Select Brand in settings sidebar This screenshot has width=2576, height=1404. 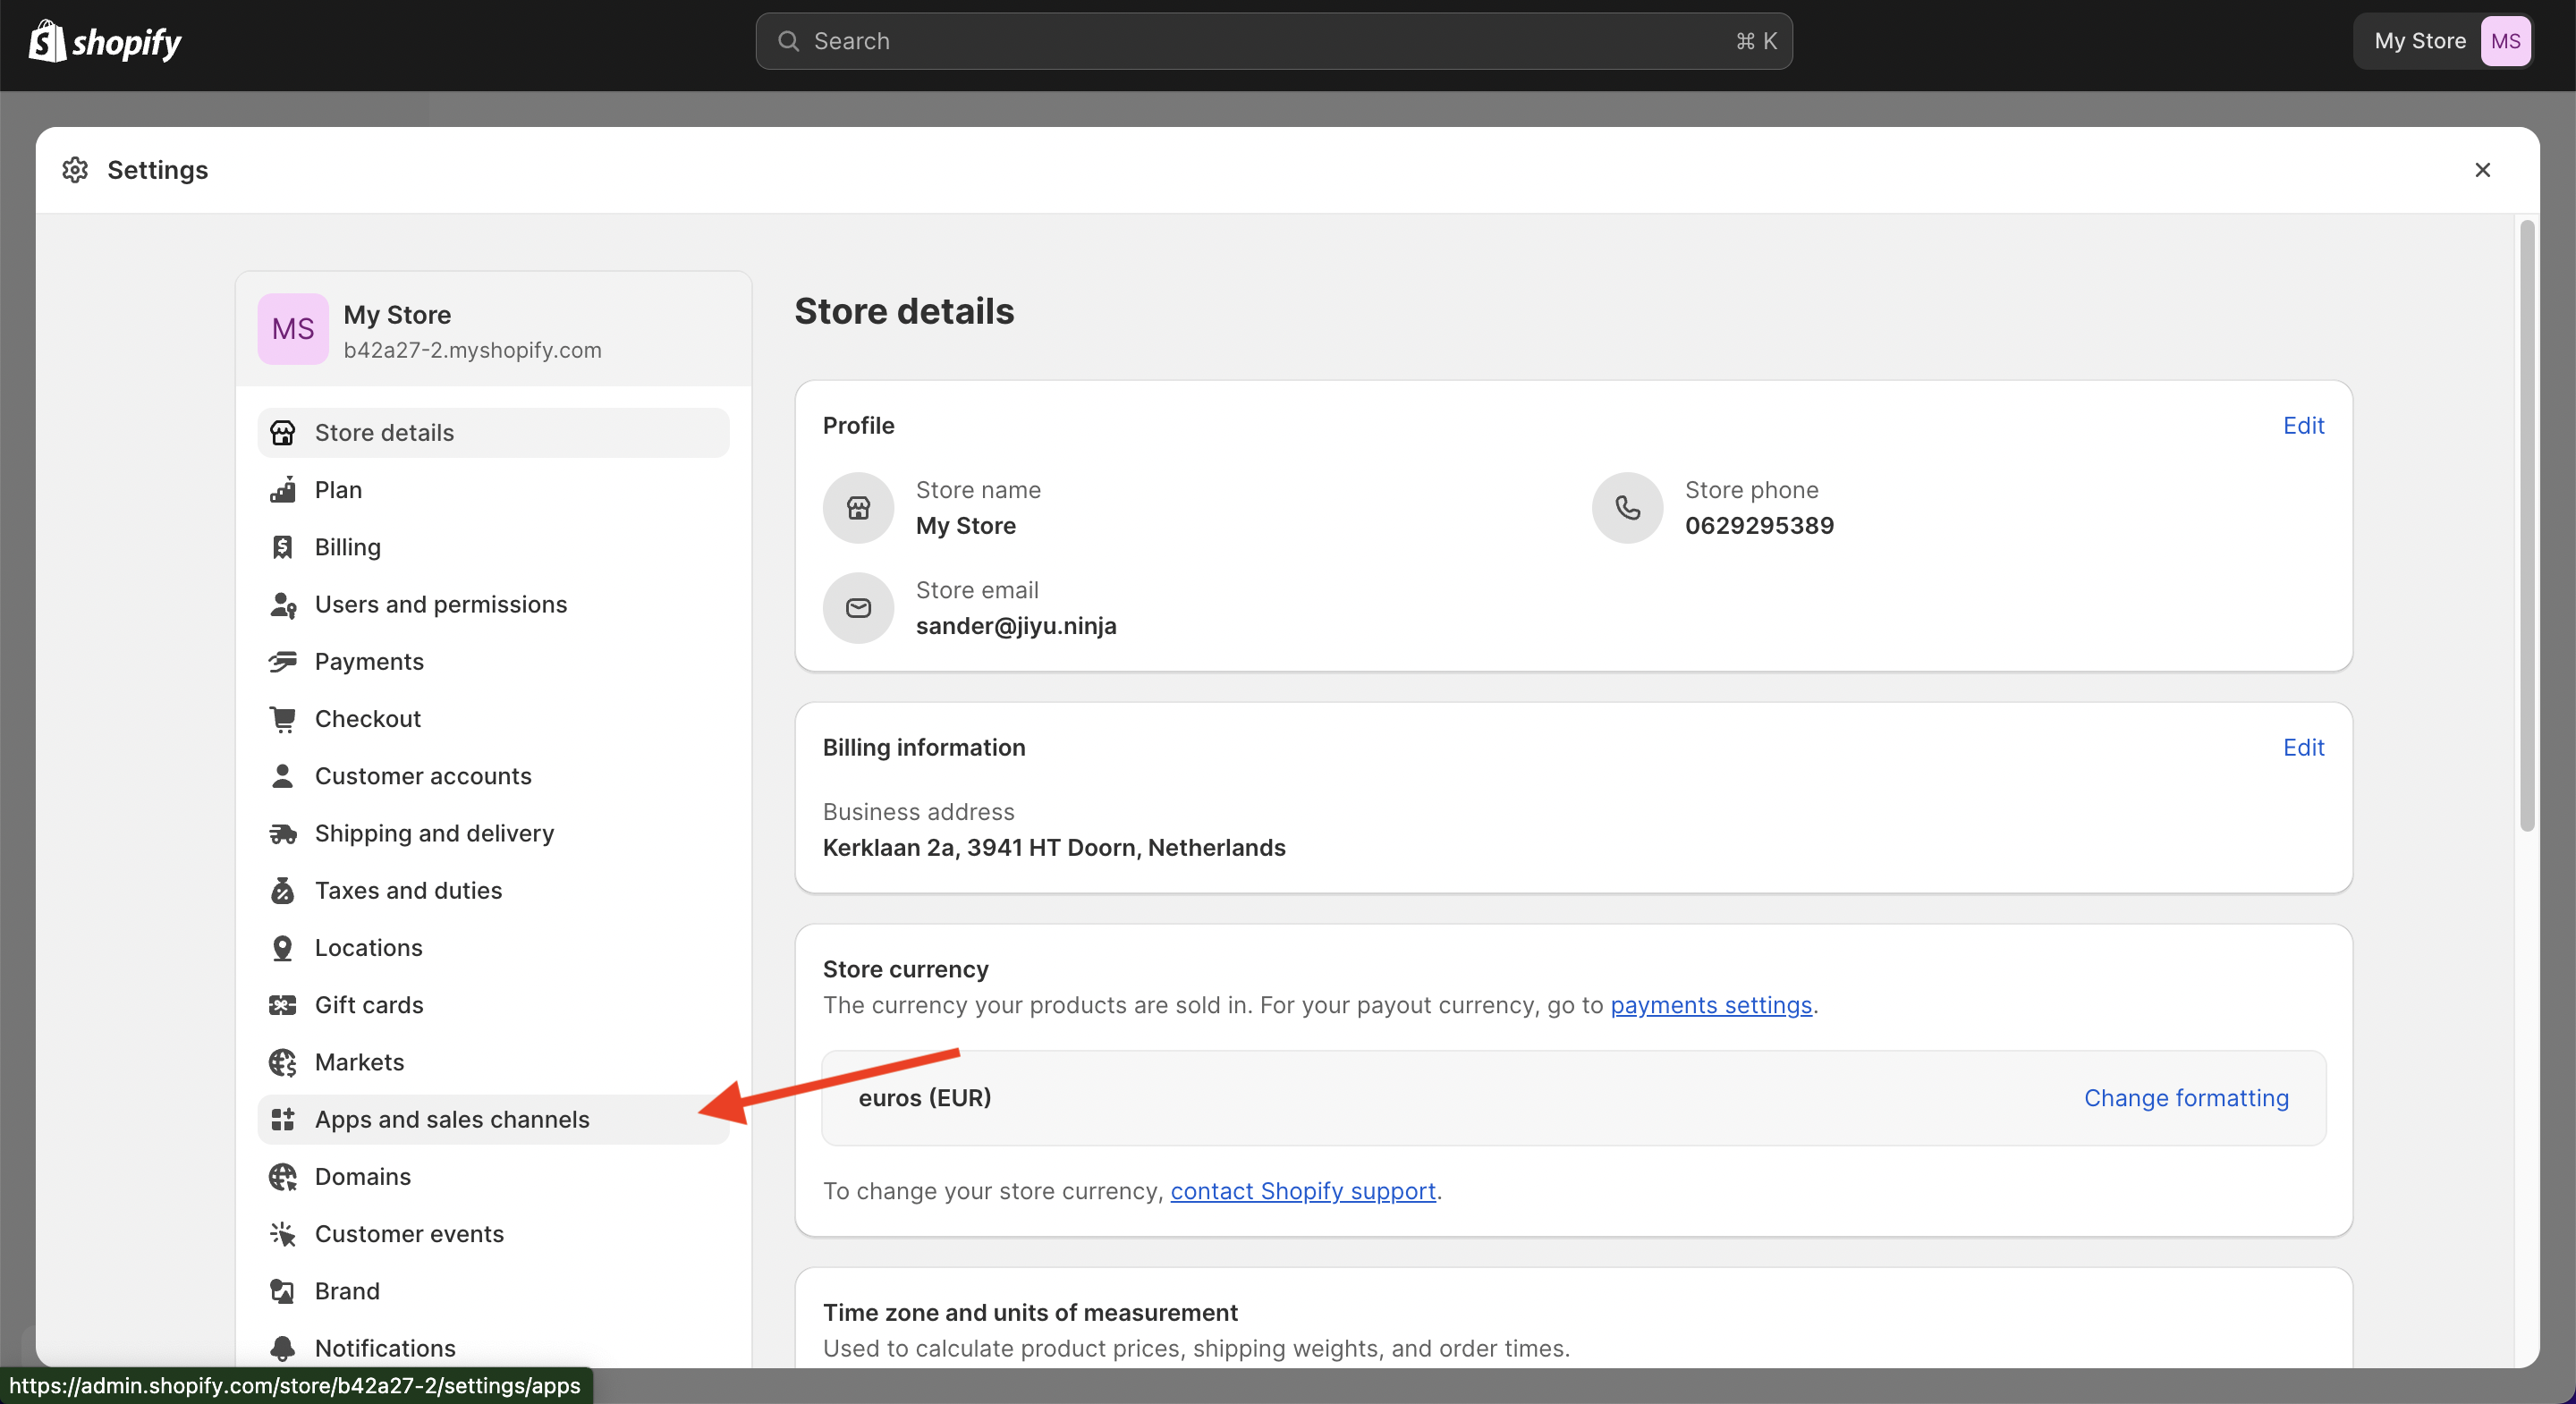click(x=493, y=1291)
